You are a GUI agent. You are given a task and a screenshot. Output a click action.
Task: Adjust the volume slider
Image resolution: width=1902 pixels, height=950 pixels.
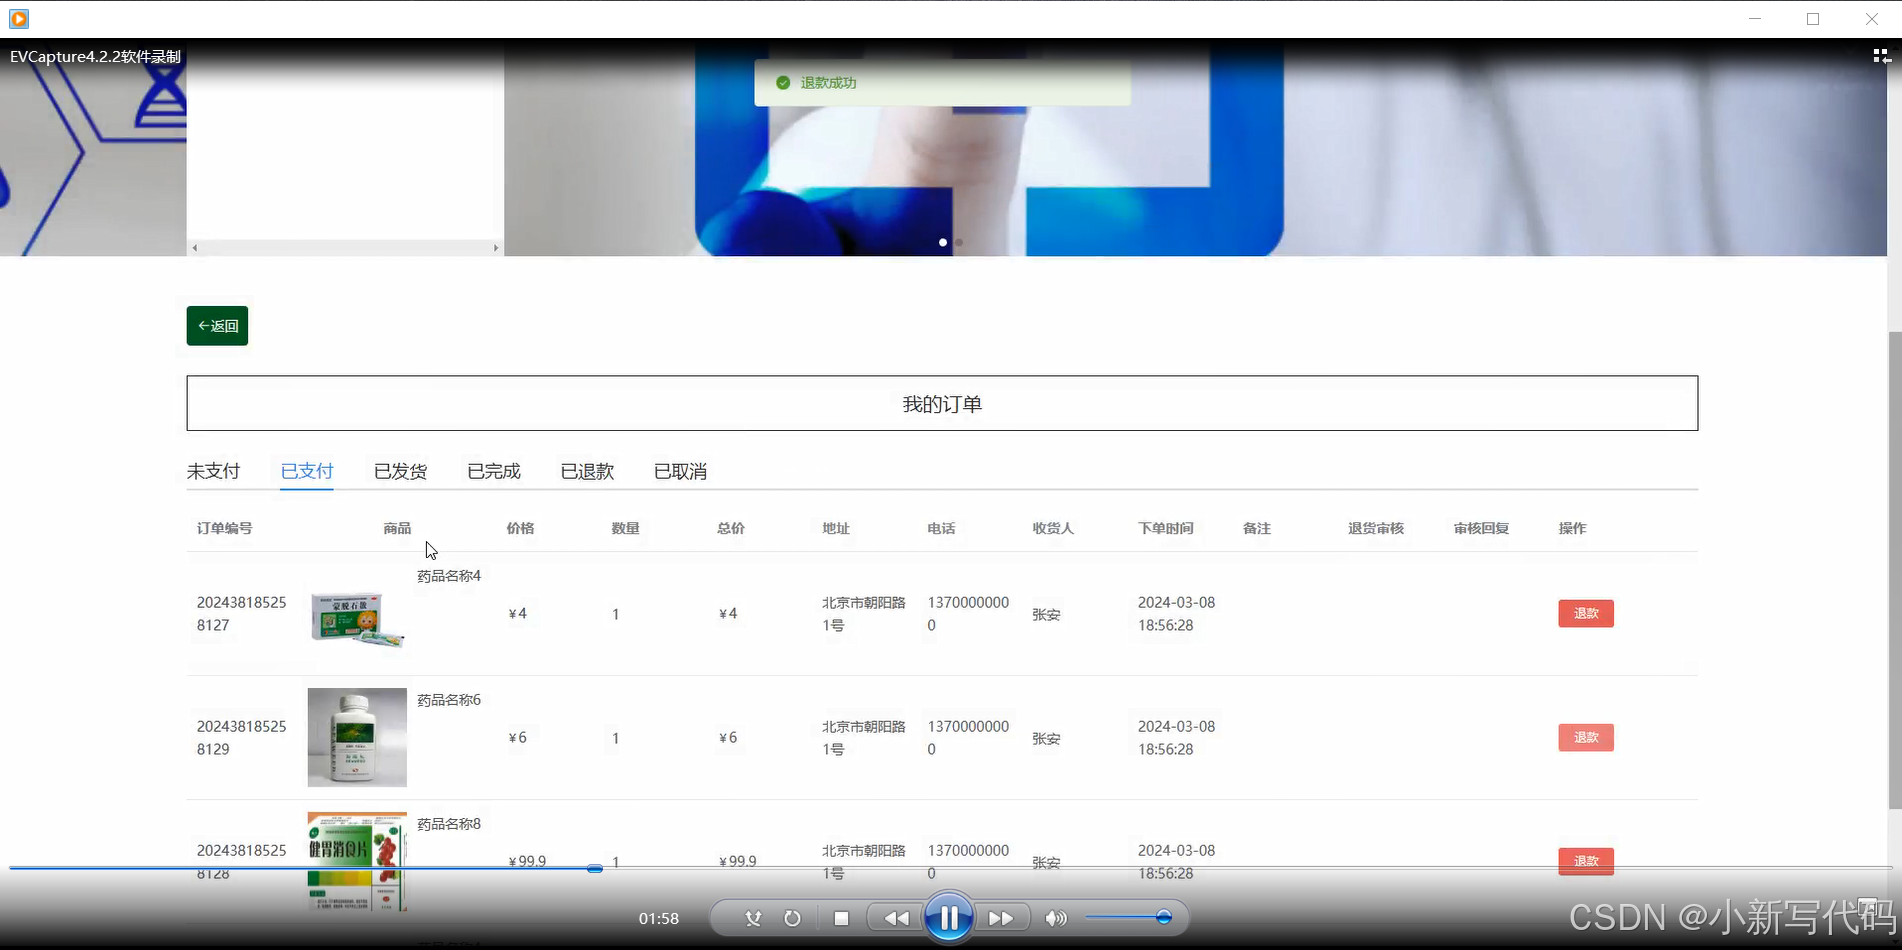[x=1128, y=917]
